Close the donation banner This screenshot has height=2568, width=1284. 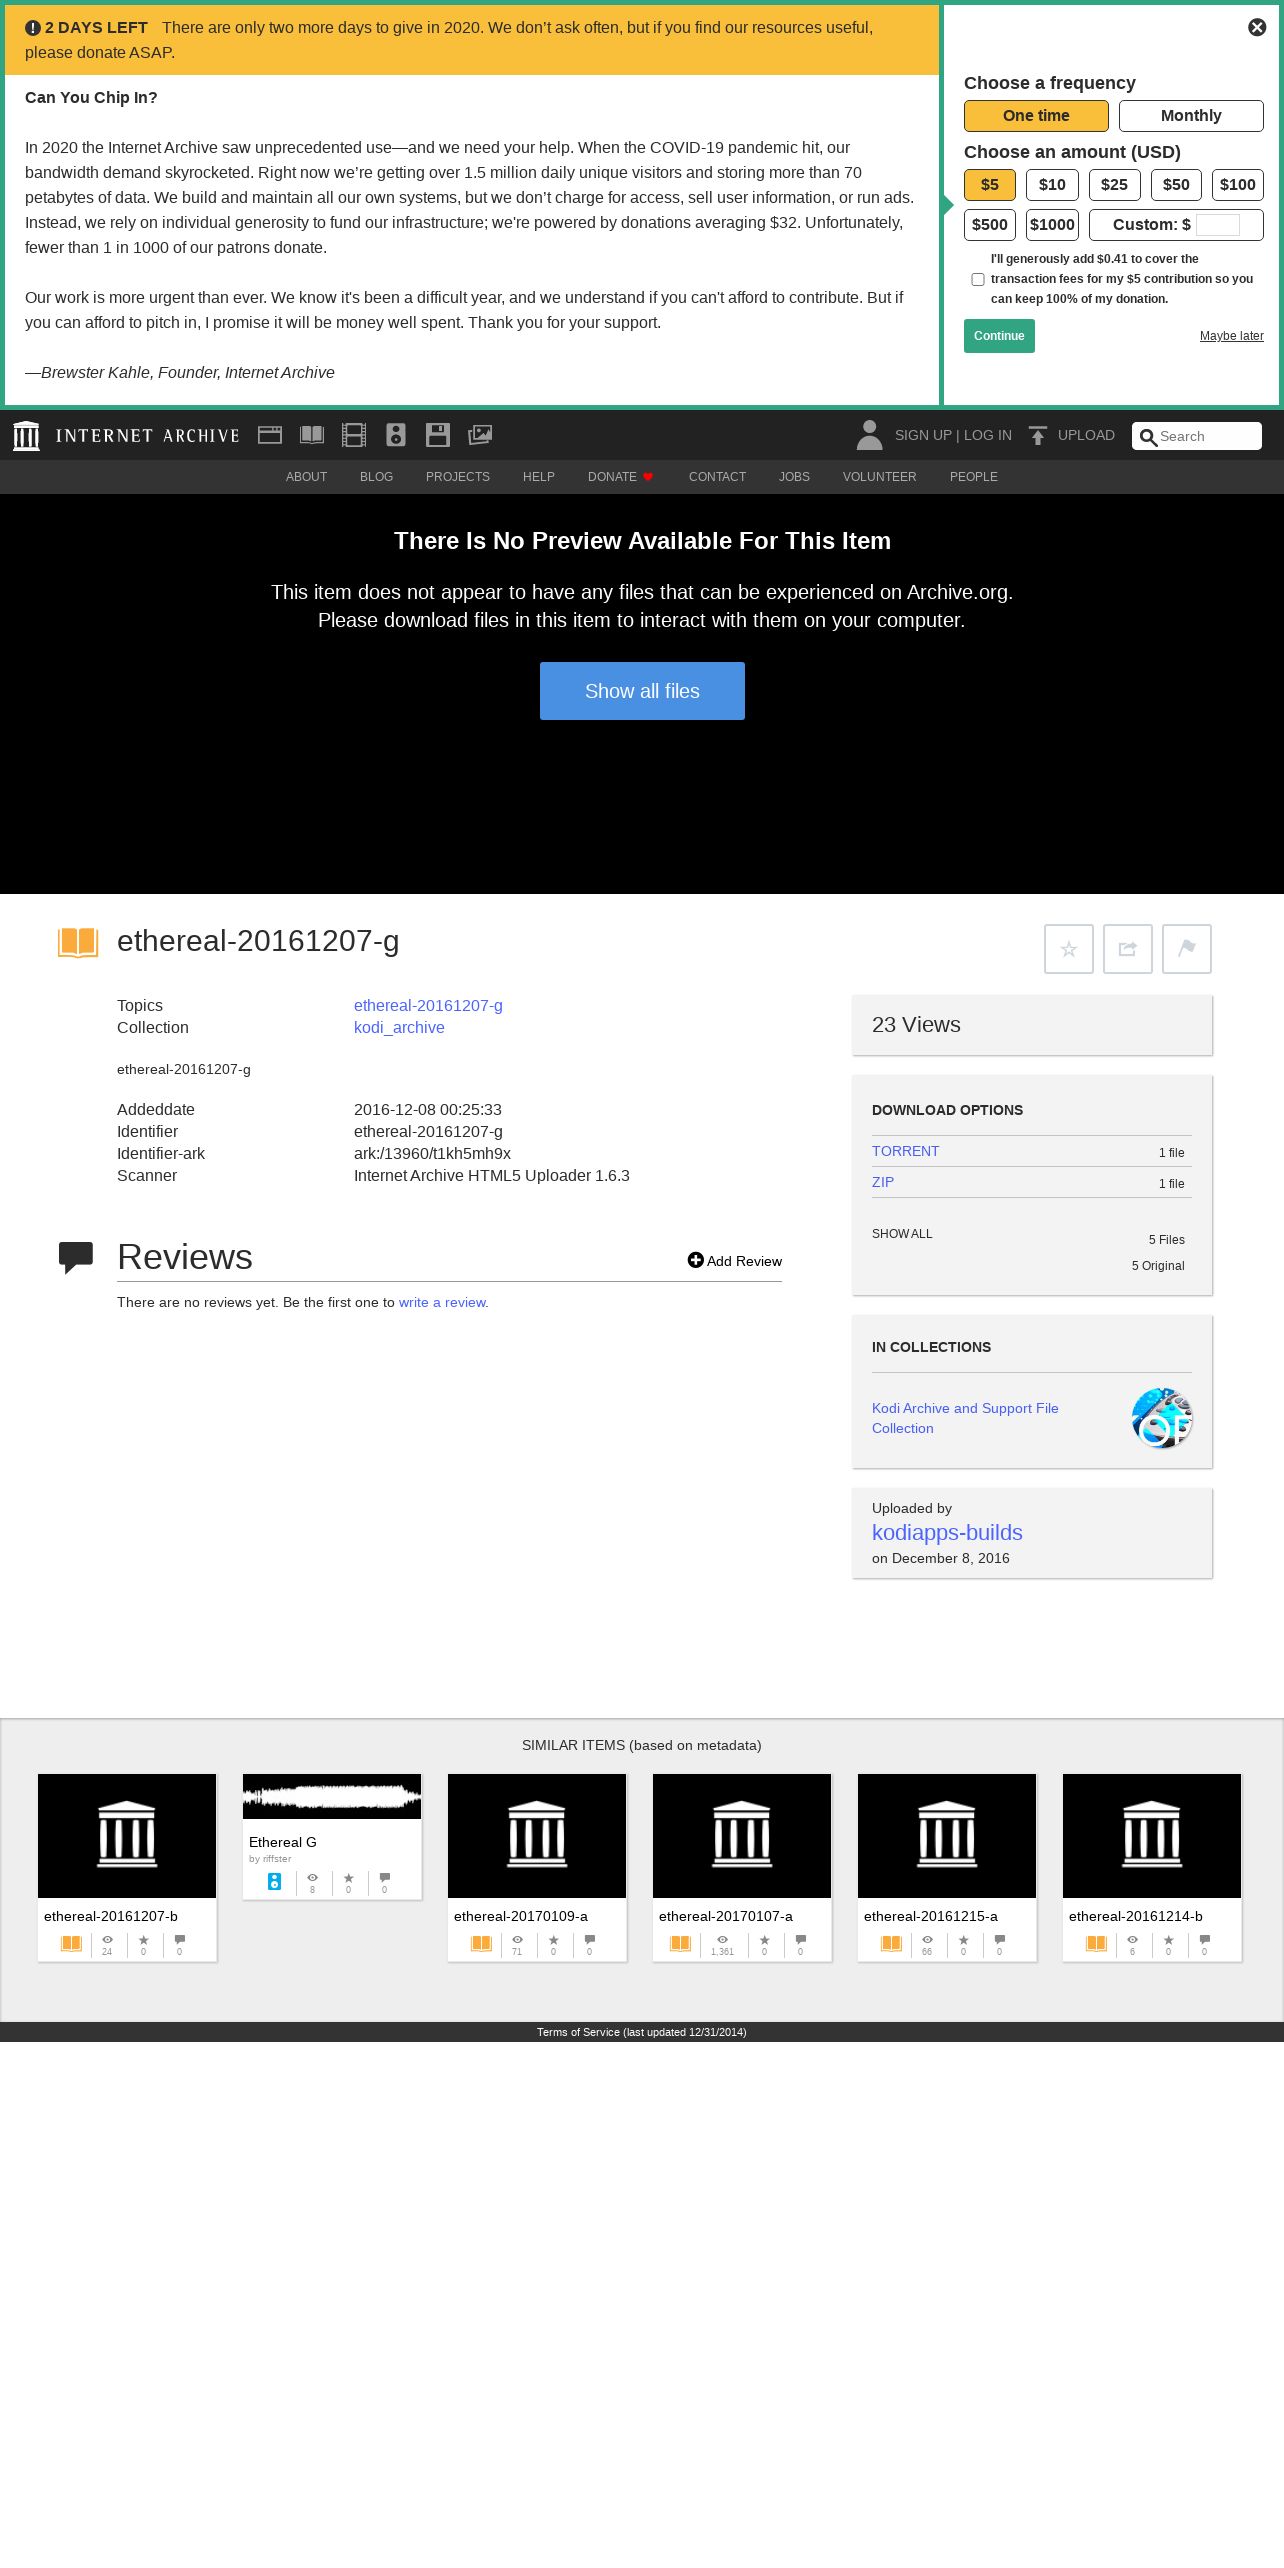[1257, 27]
